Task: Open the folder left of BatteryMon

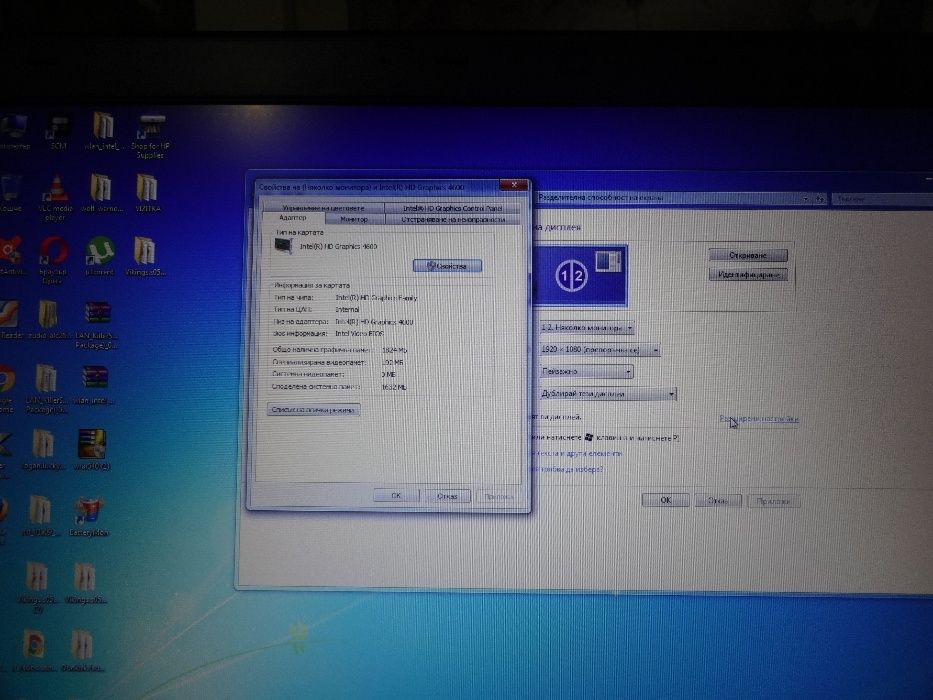Action: [40, 515]
